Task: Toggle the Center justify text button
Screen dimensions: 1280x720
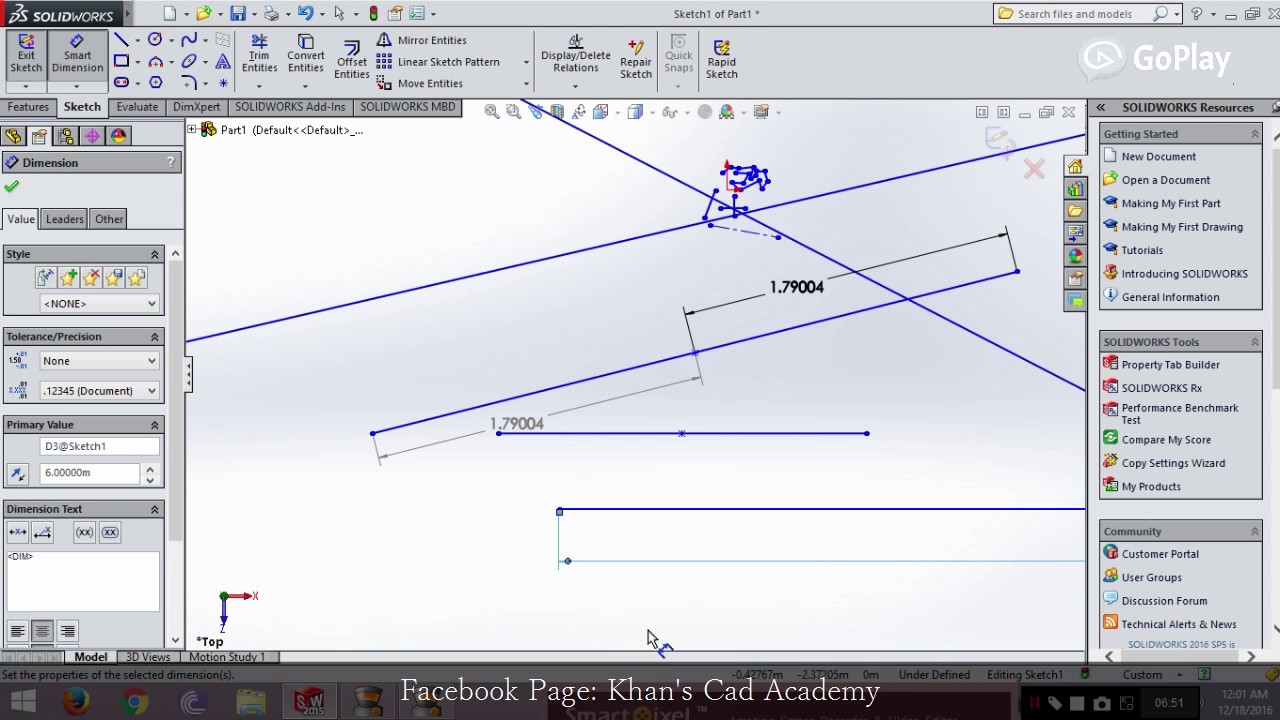Action: [x=42, y=631]
